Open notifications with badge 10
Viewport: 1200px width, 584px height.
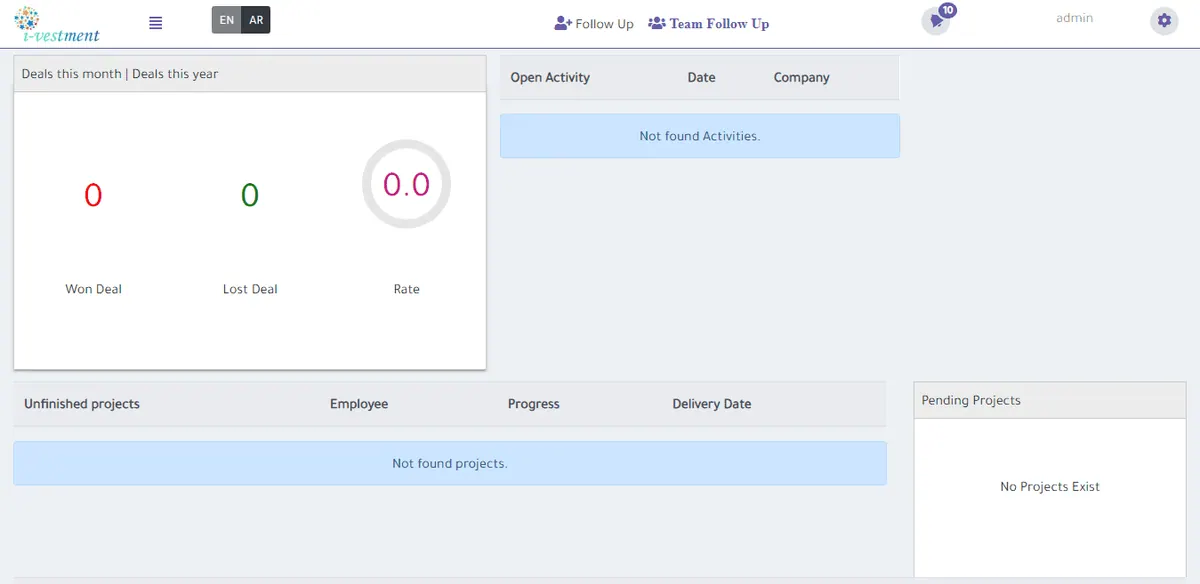pyautogui.click(x=937, y=20)
